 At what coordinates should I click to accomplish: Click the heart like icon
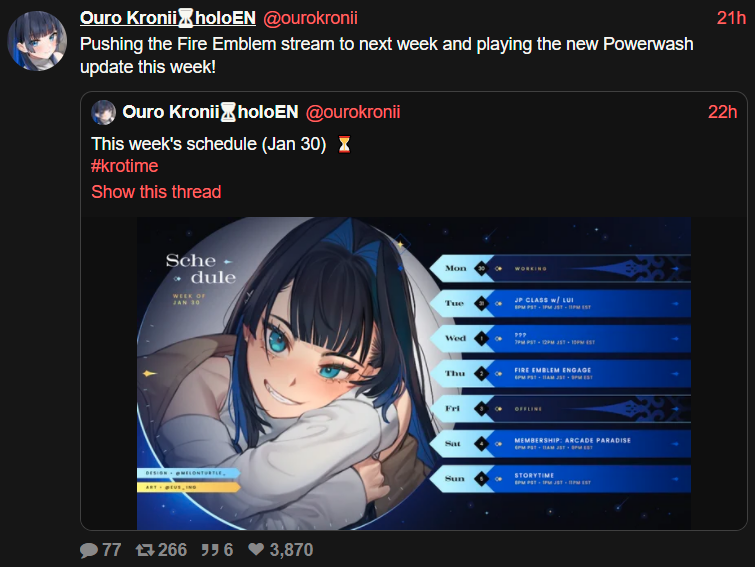256,549
